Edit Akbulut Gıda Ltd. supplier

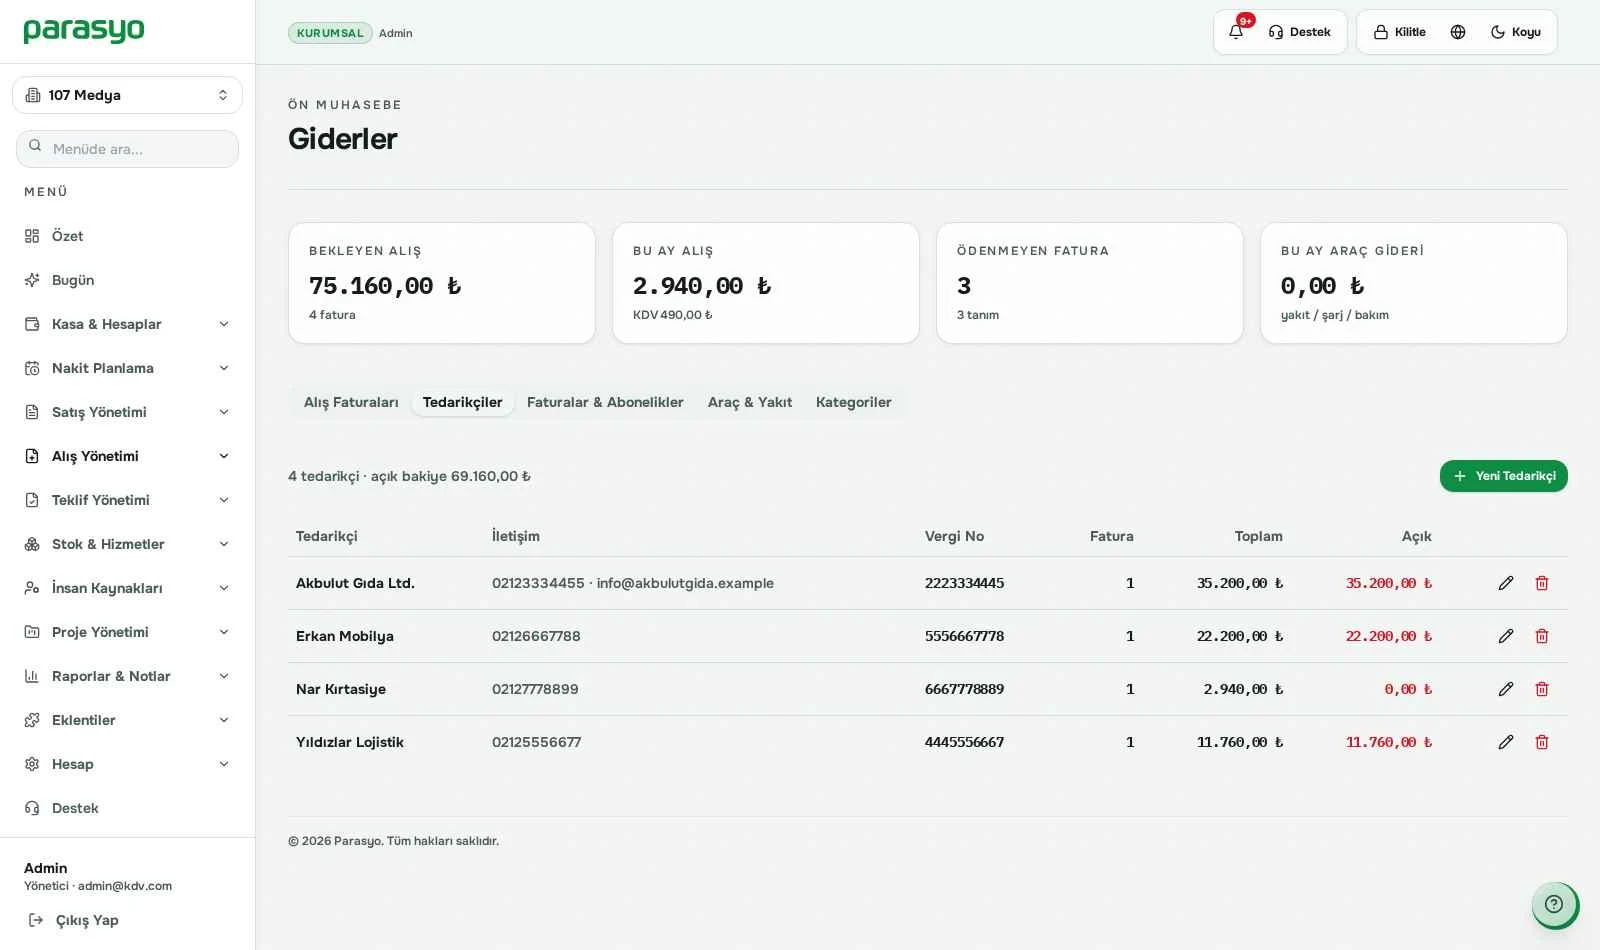point(1506,583)
